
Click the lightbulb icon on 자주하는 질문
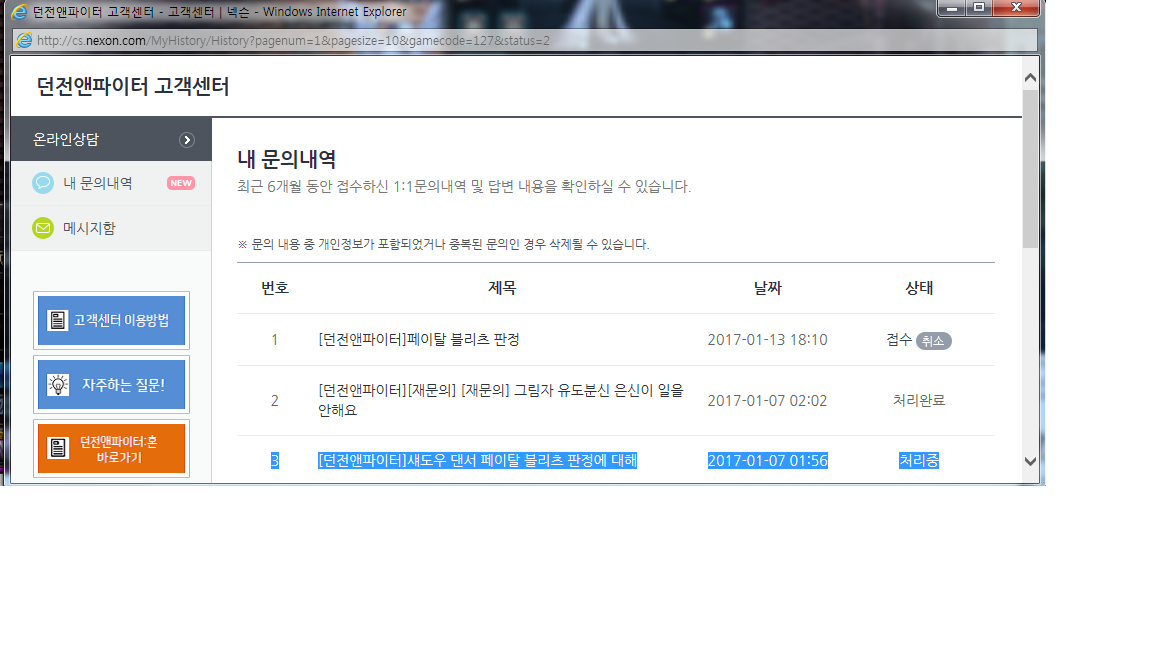coord(57,384)
